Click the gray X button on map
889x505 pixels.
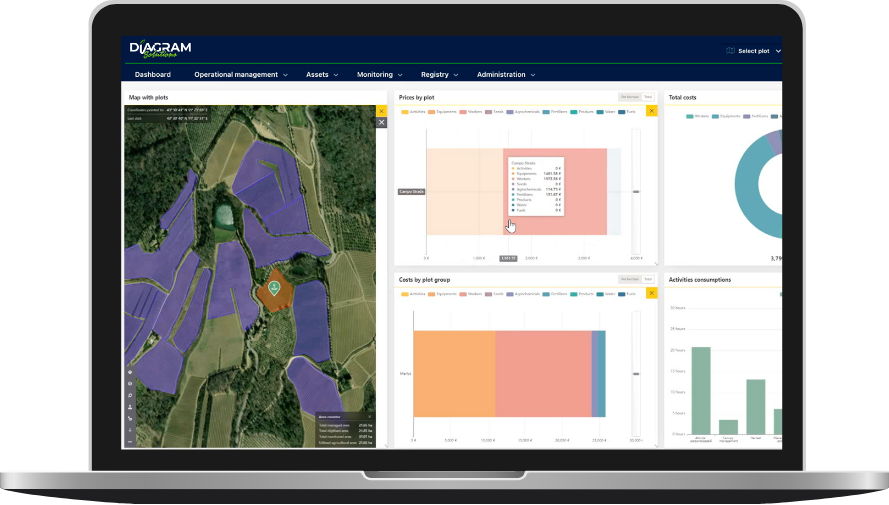point(382,122)
